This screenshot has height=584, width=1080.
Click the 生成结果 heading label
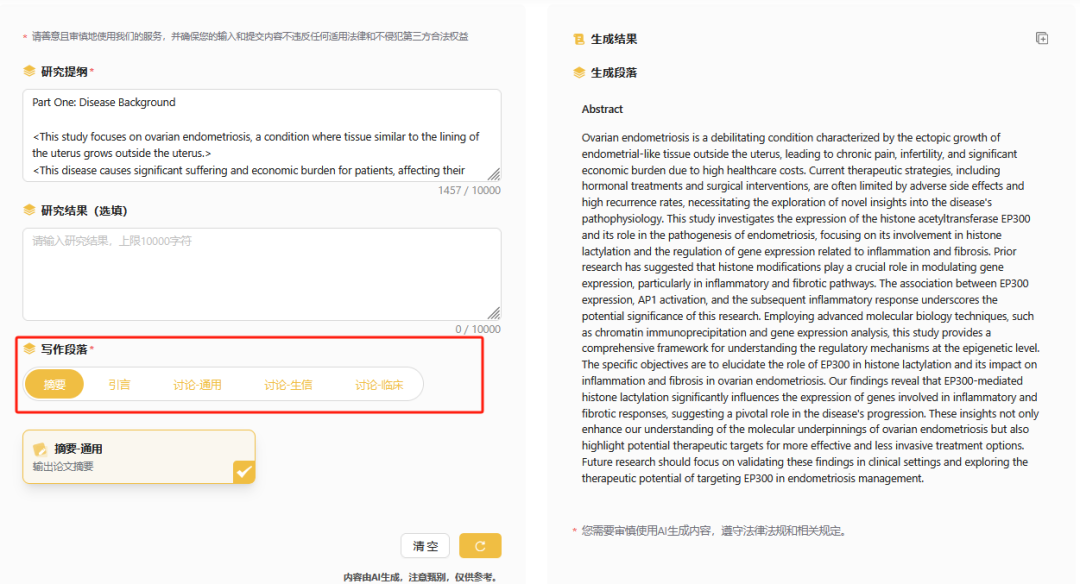(x=614, y=39)
